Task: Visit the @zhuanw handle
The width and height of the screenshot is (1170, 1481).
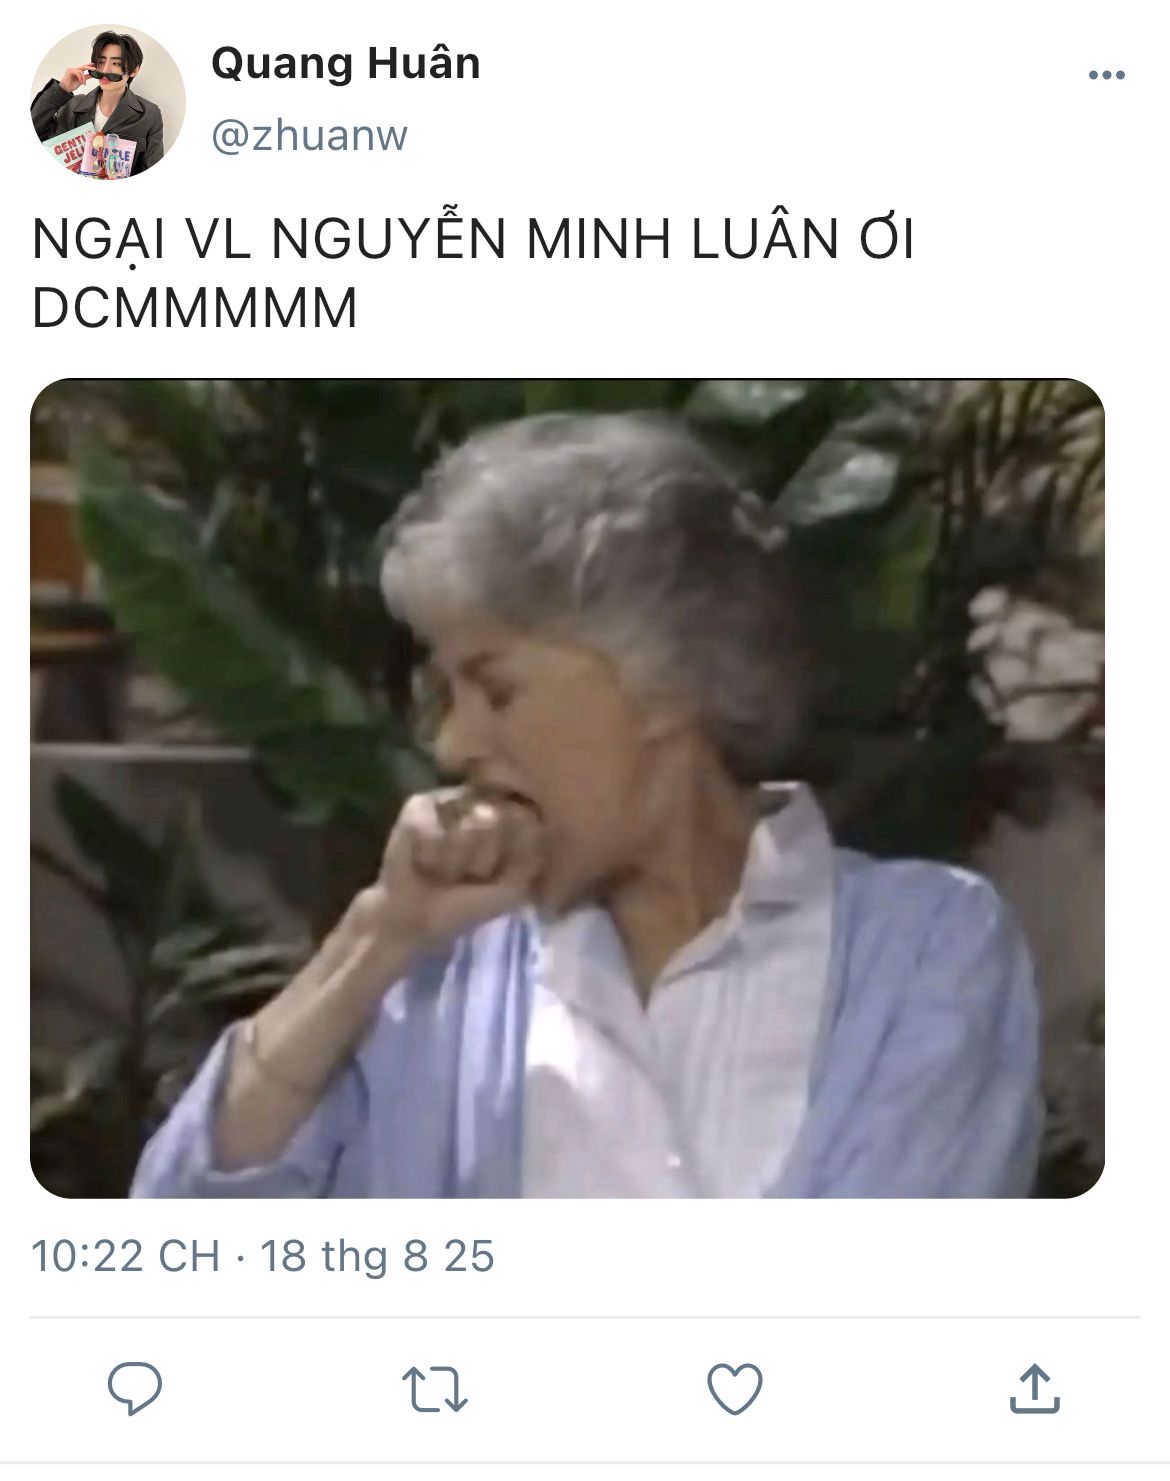Action: [309, 135]
